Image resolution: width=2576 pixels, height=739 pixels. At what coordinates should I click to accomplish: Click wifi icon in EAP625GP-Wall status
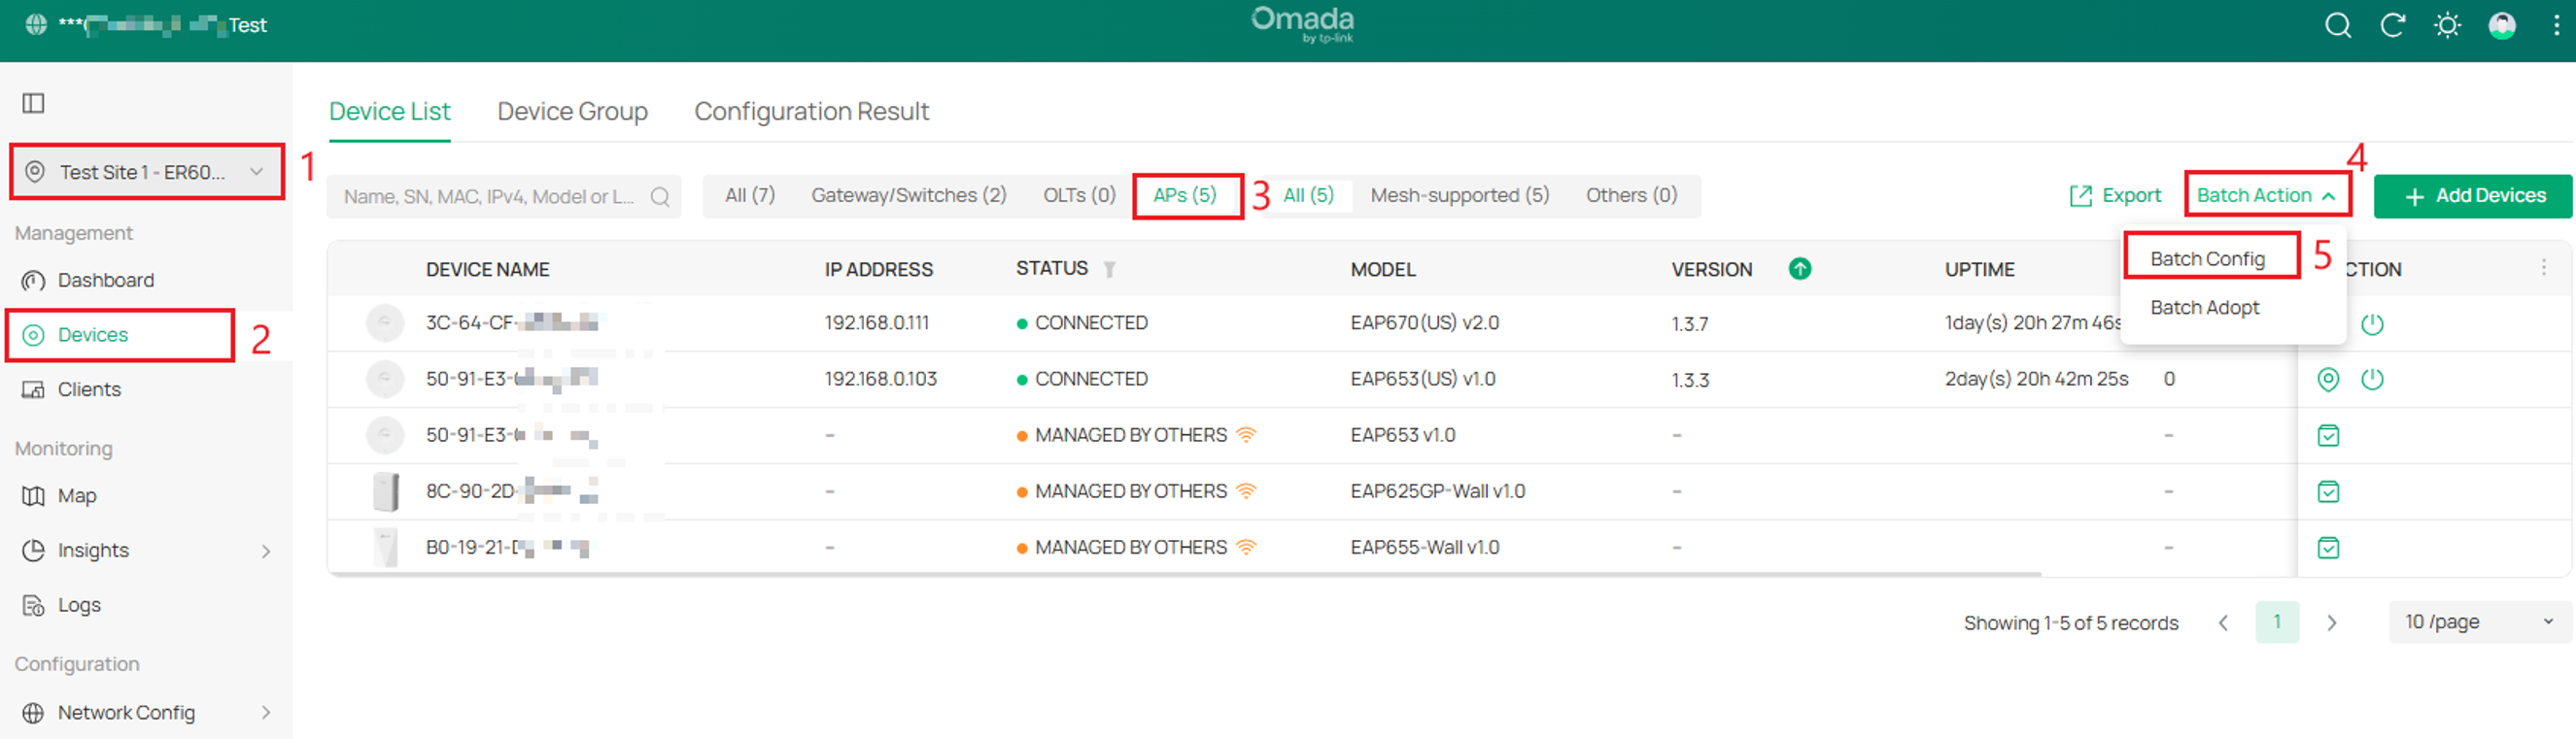tap(1246, 491)
